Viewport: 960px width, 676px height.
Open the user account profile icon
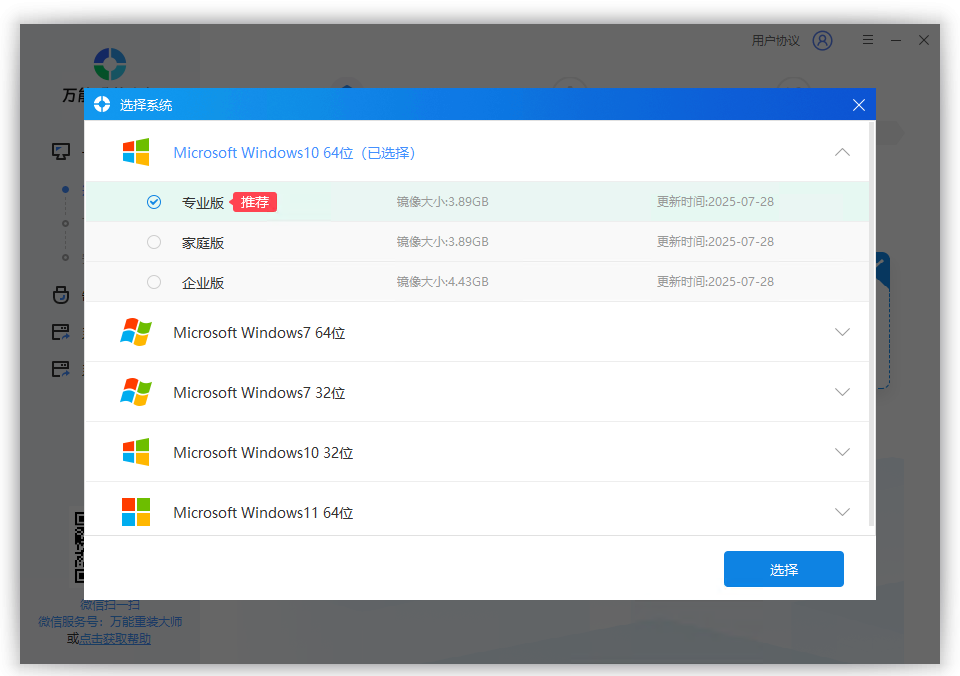pyautogui.click(x=822, y=40)
